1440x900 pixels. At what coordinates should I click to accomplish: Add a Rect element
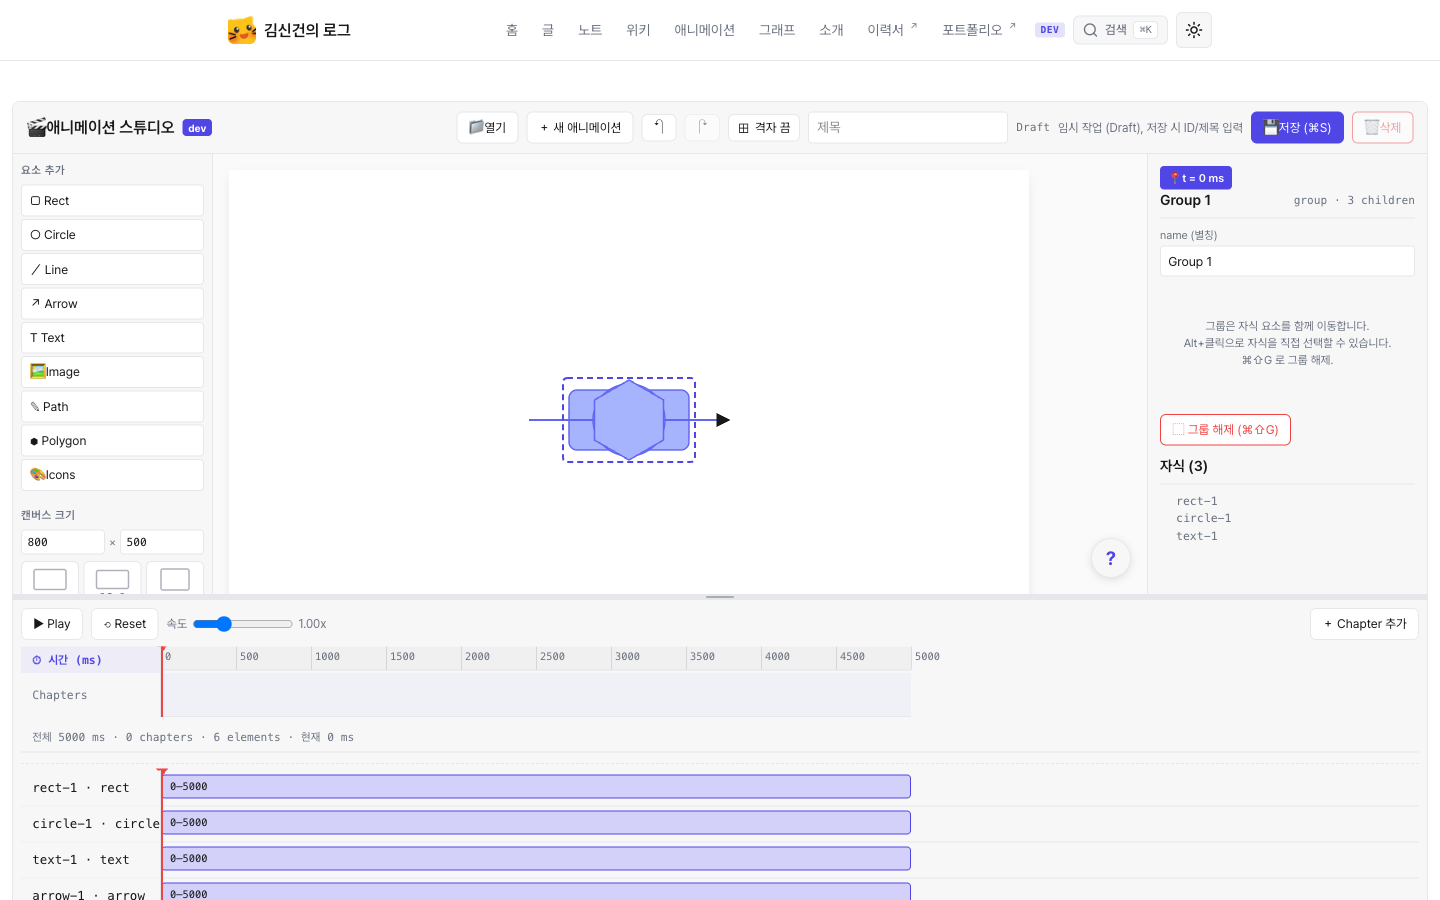pos(112,201)
